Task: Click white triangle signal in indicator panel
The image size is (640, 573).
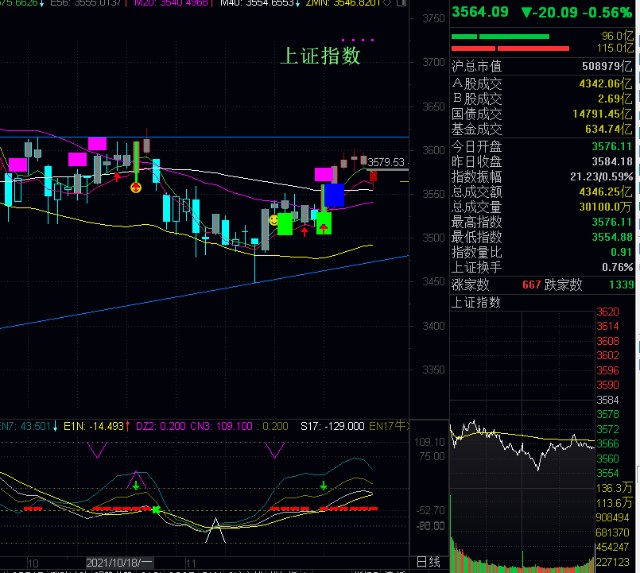Action: click(216, 531)
